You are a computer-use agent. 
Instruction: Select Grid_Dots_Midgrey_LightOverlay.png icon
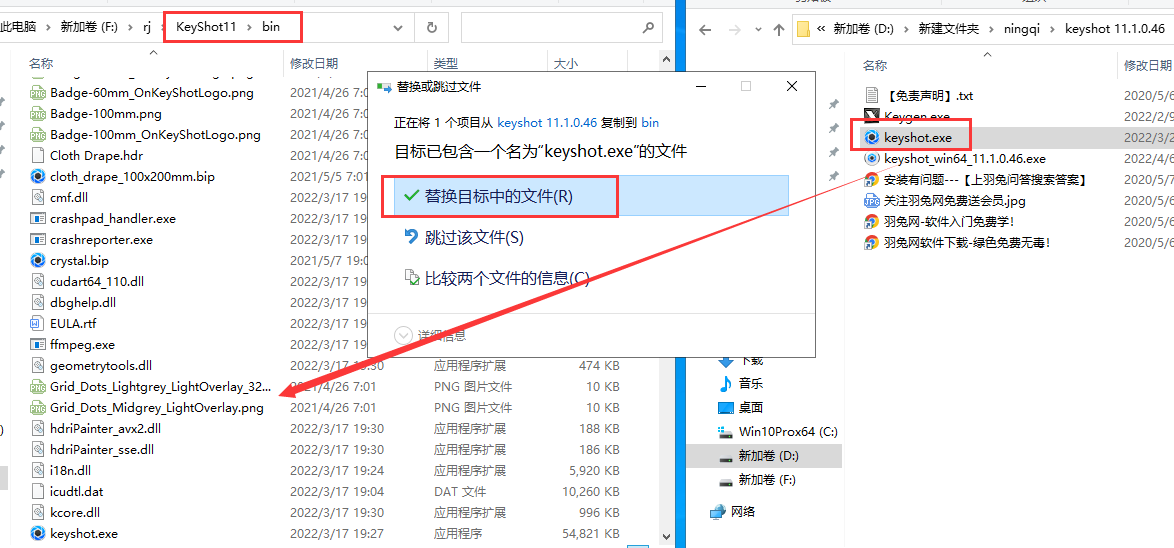[37, 408]
